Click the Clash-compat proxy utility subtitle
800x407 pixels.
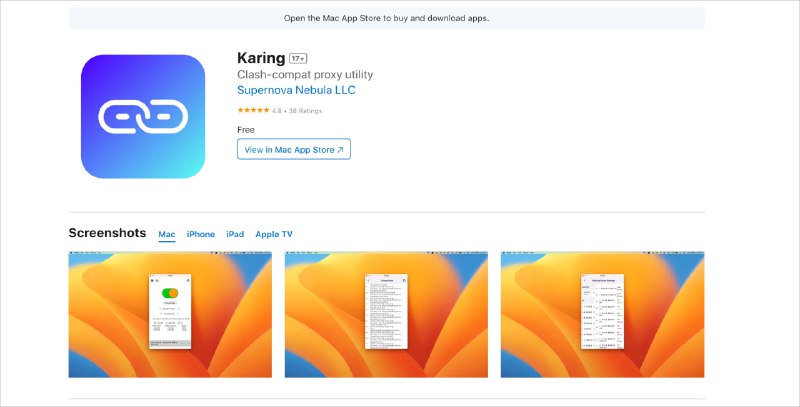[305, 75]
